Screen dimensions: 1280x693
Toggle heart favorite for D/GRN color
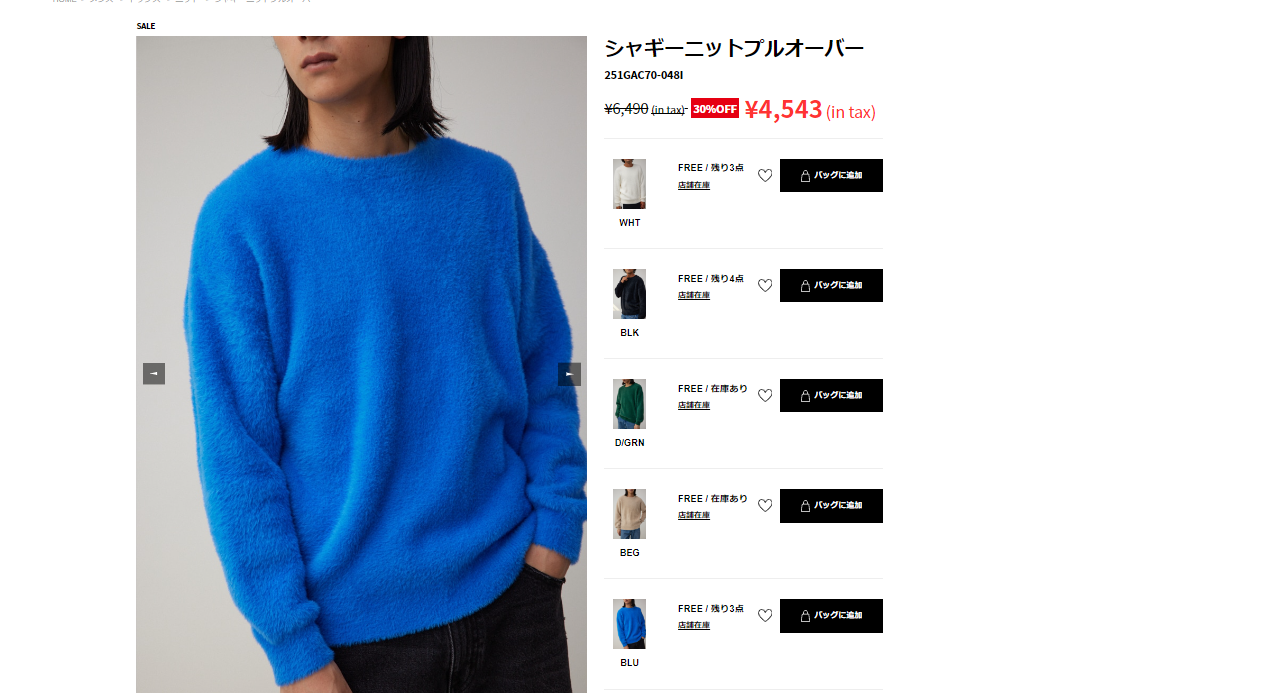765,396
